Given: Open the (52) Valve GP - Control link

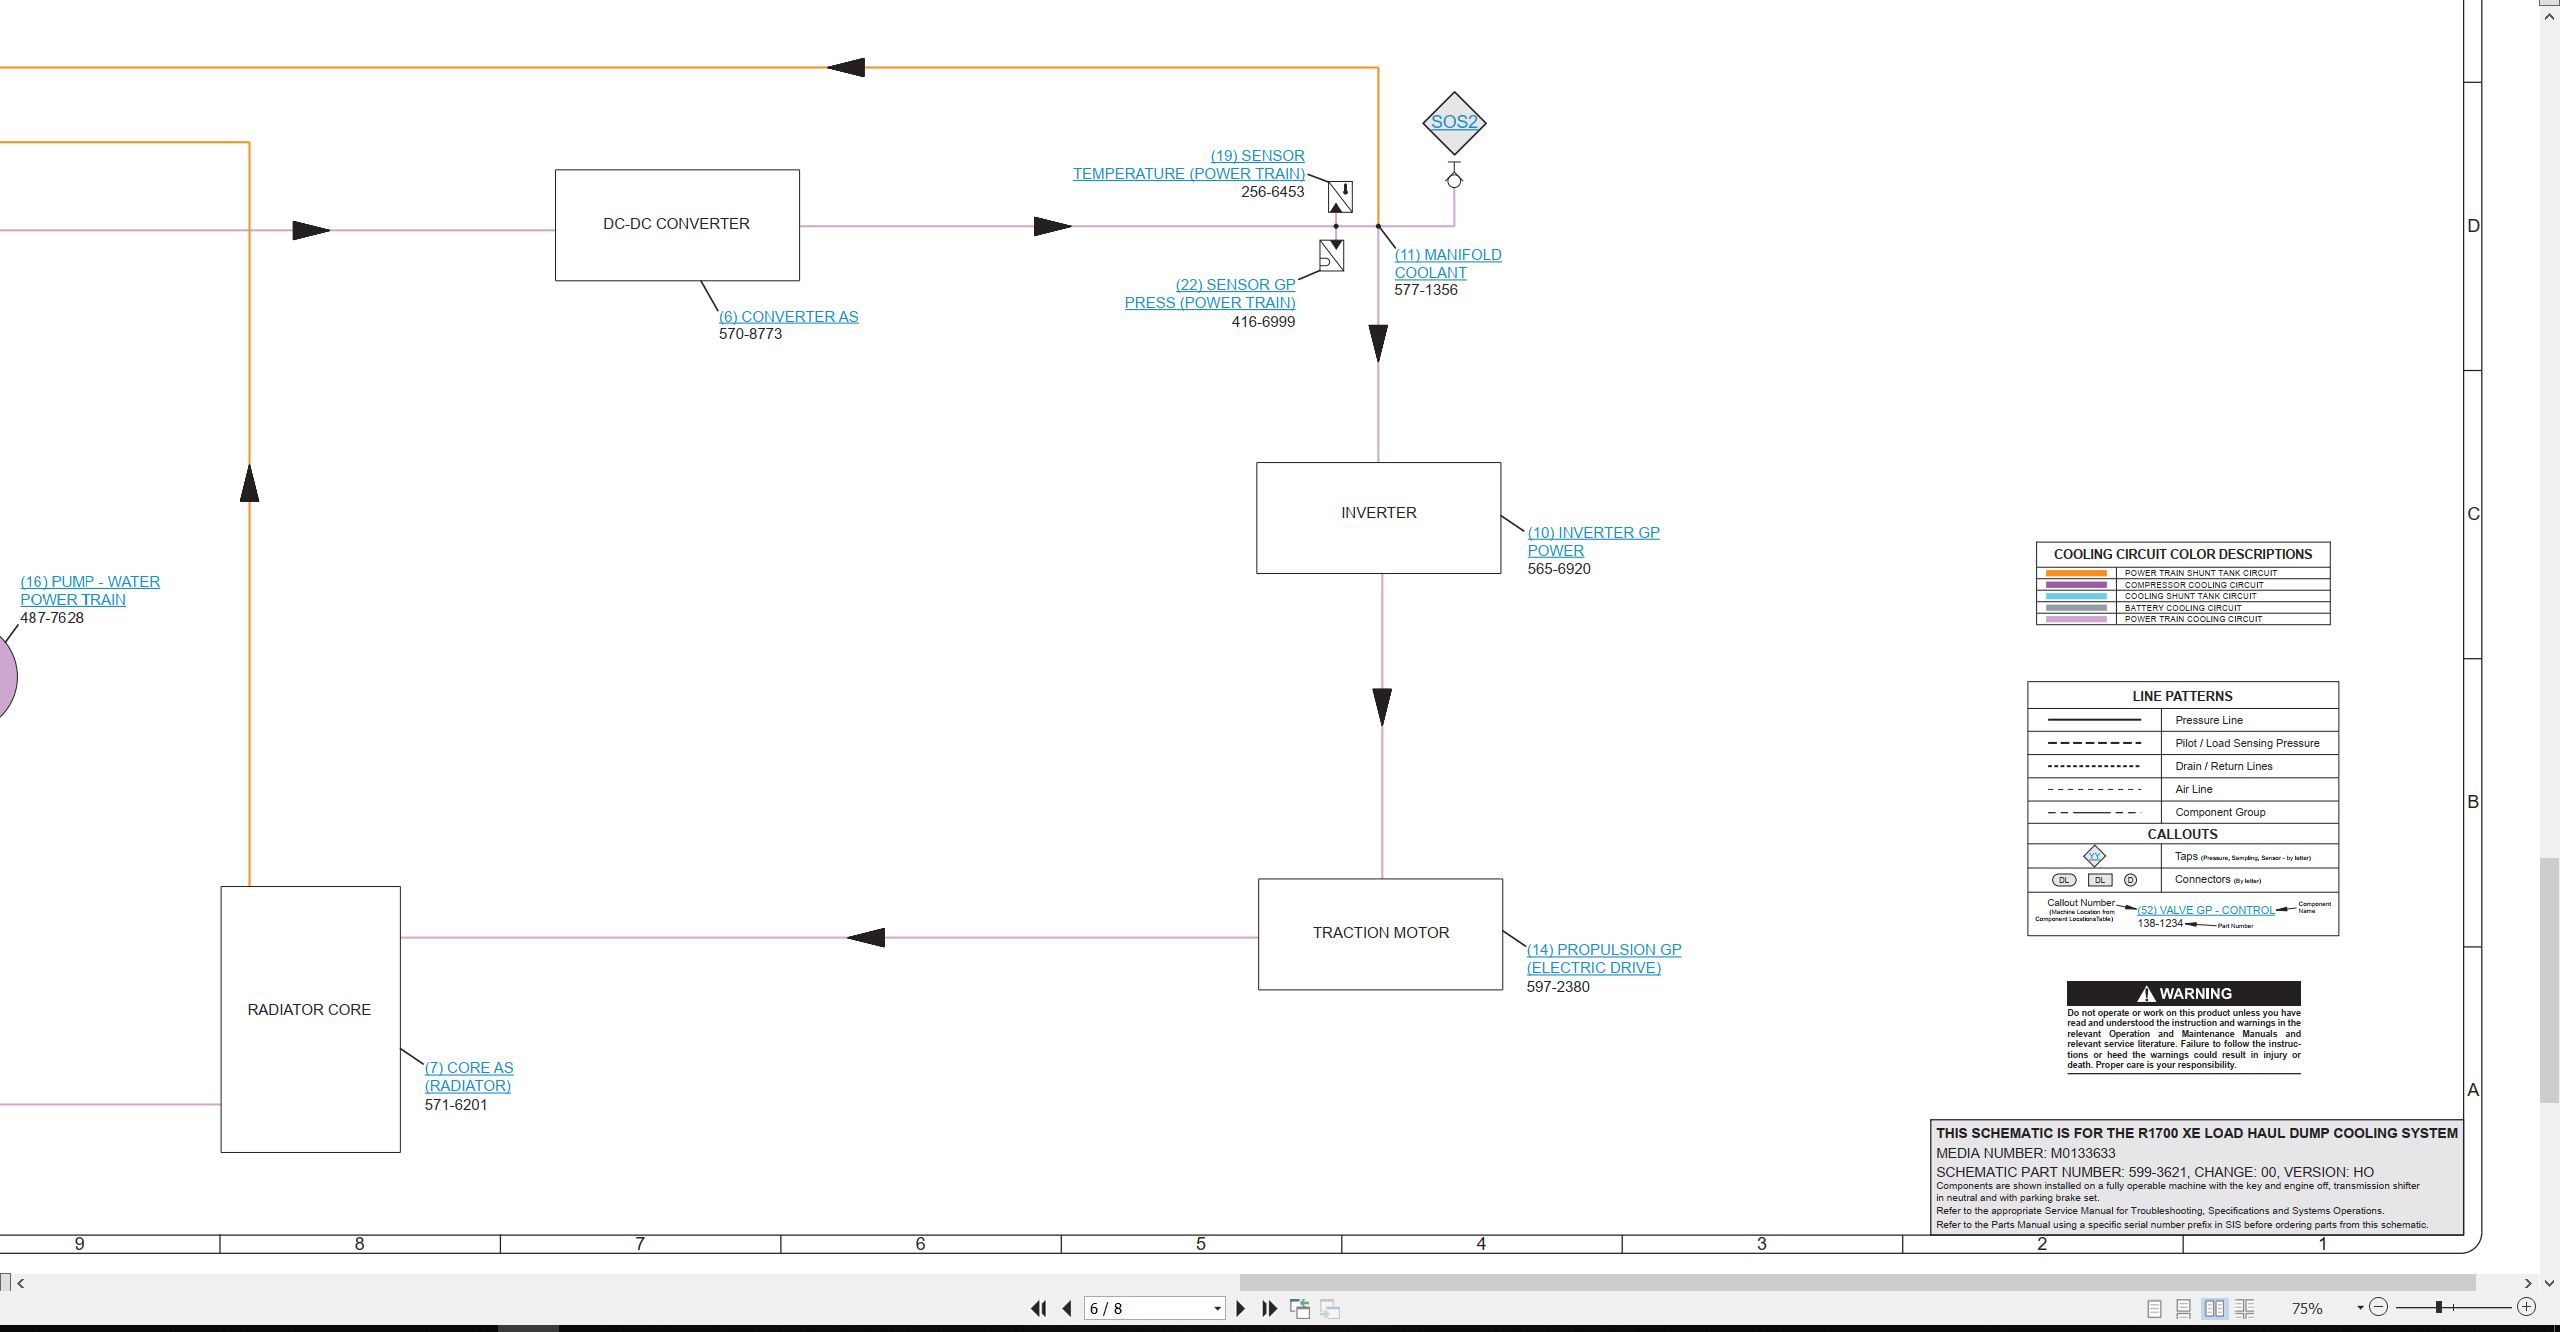Looking at the screenshot, I should (2206, 910).
